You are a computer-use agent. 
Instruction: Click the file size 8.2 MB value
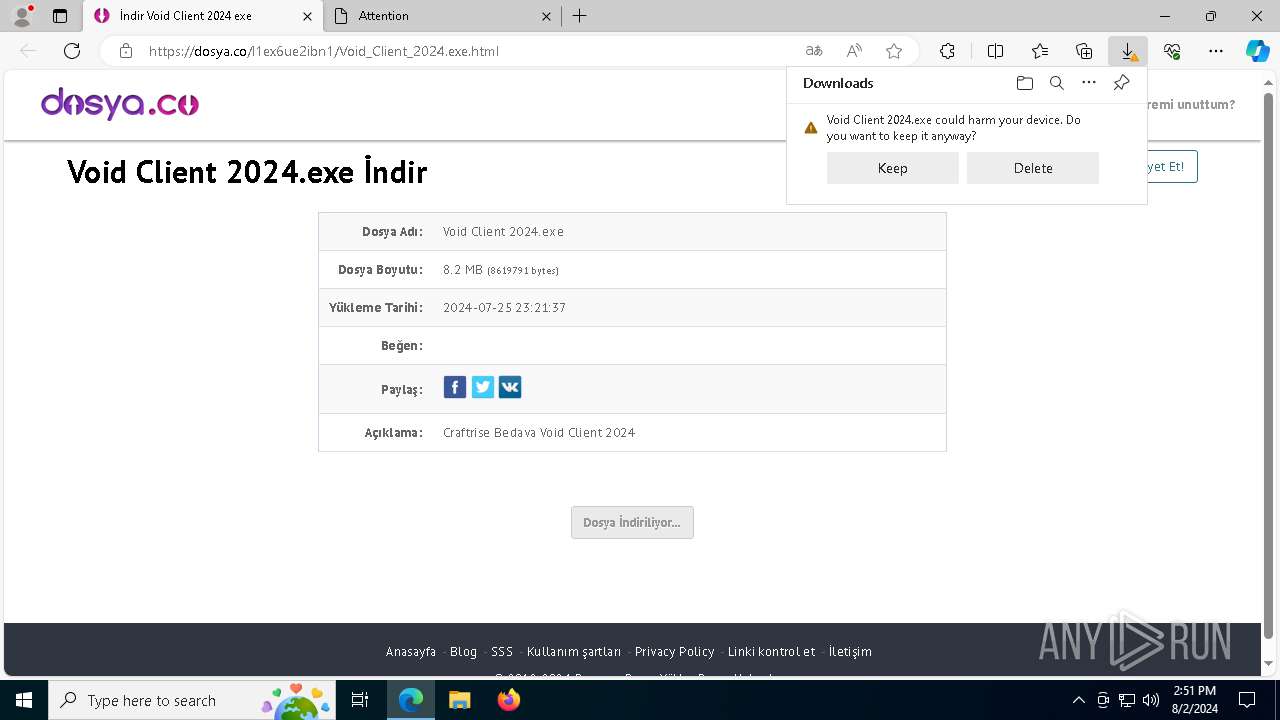pyautogui.click(x=501, y=270)
